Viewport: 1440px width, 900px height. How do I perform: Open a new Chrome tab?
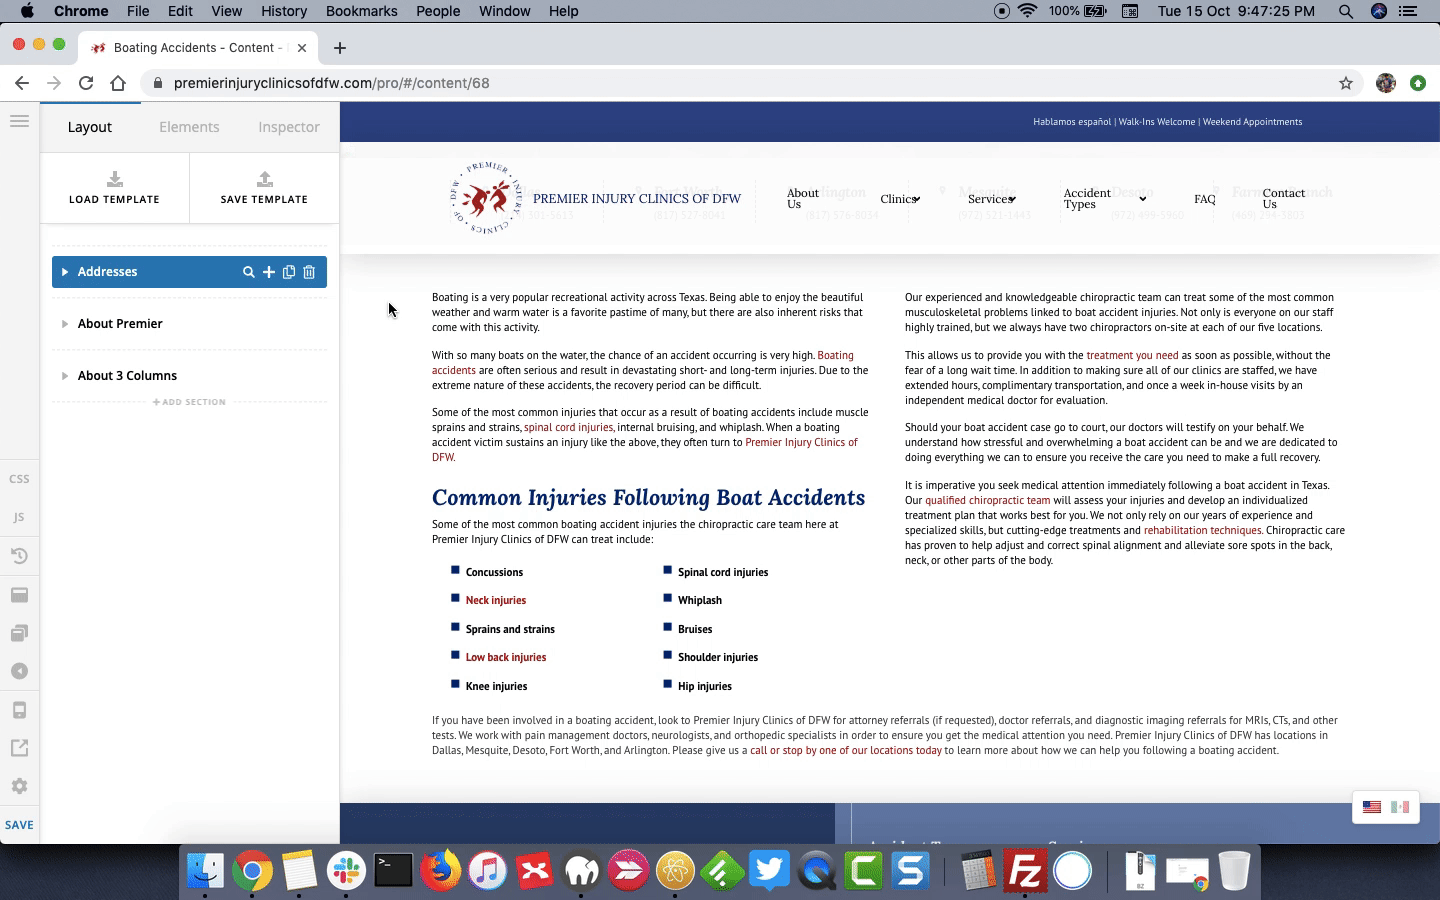point(340,48)
